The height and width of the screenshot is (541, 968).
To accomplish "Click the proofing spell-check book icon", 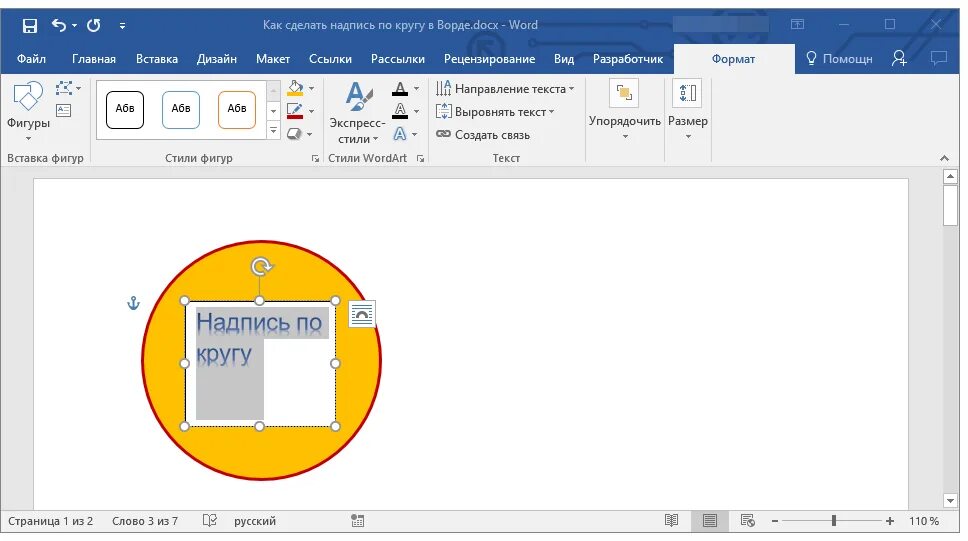I will (210, 521).
